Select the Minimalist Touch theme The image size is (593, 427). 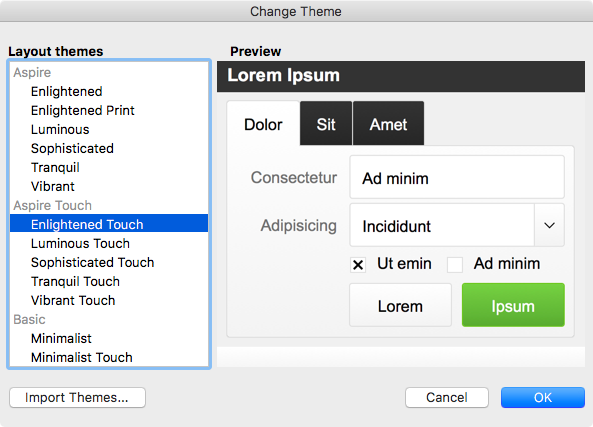(x=109, y=357)
